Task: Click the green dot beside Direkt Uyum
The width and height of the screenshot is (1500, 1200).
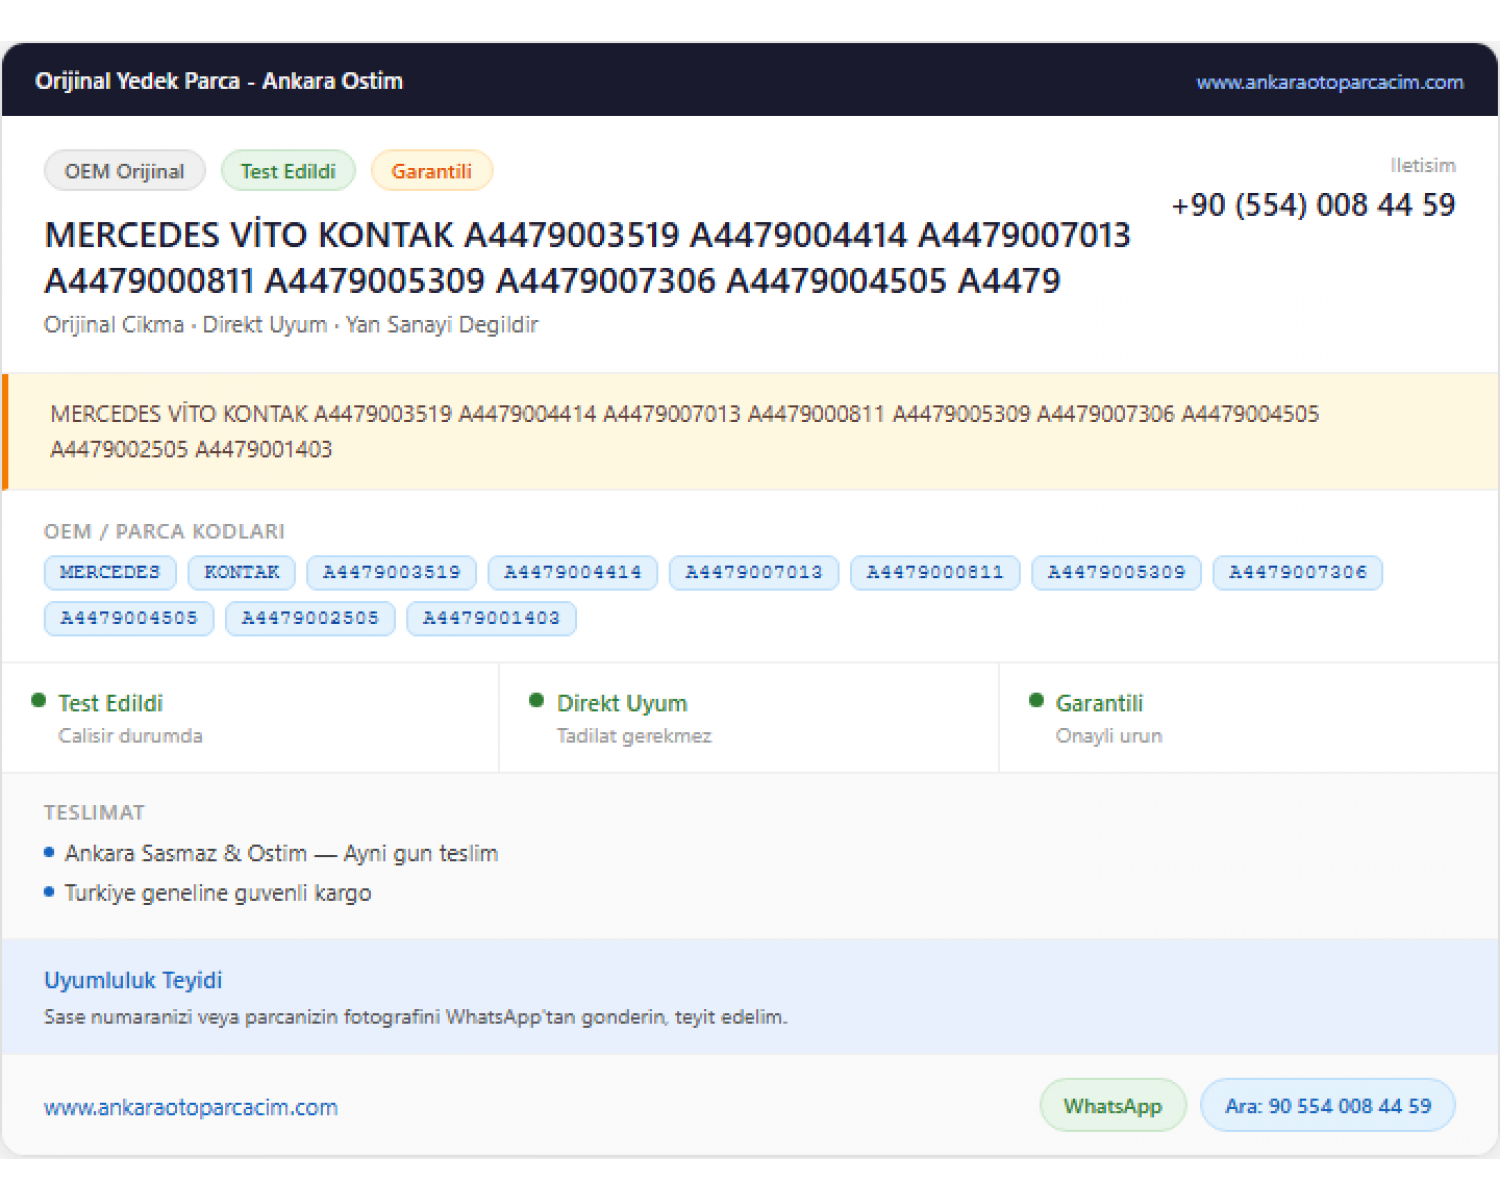Action: coord(537,701)
